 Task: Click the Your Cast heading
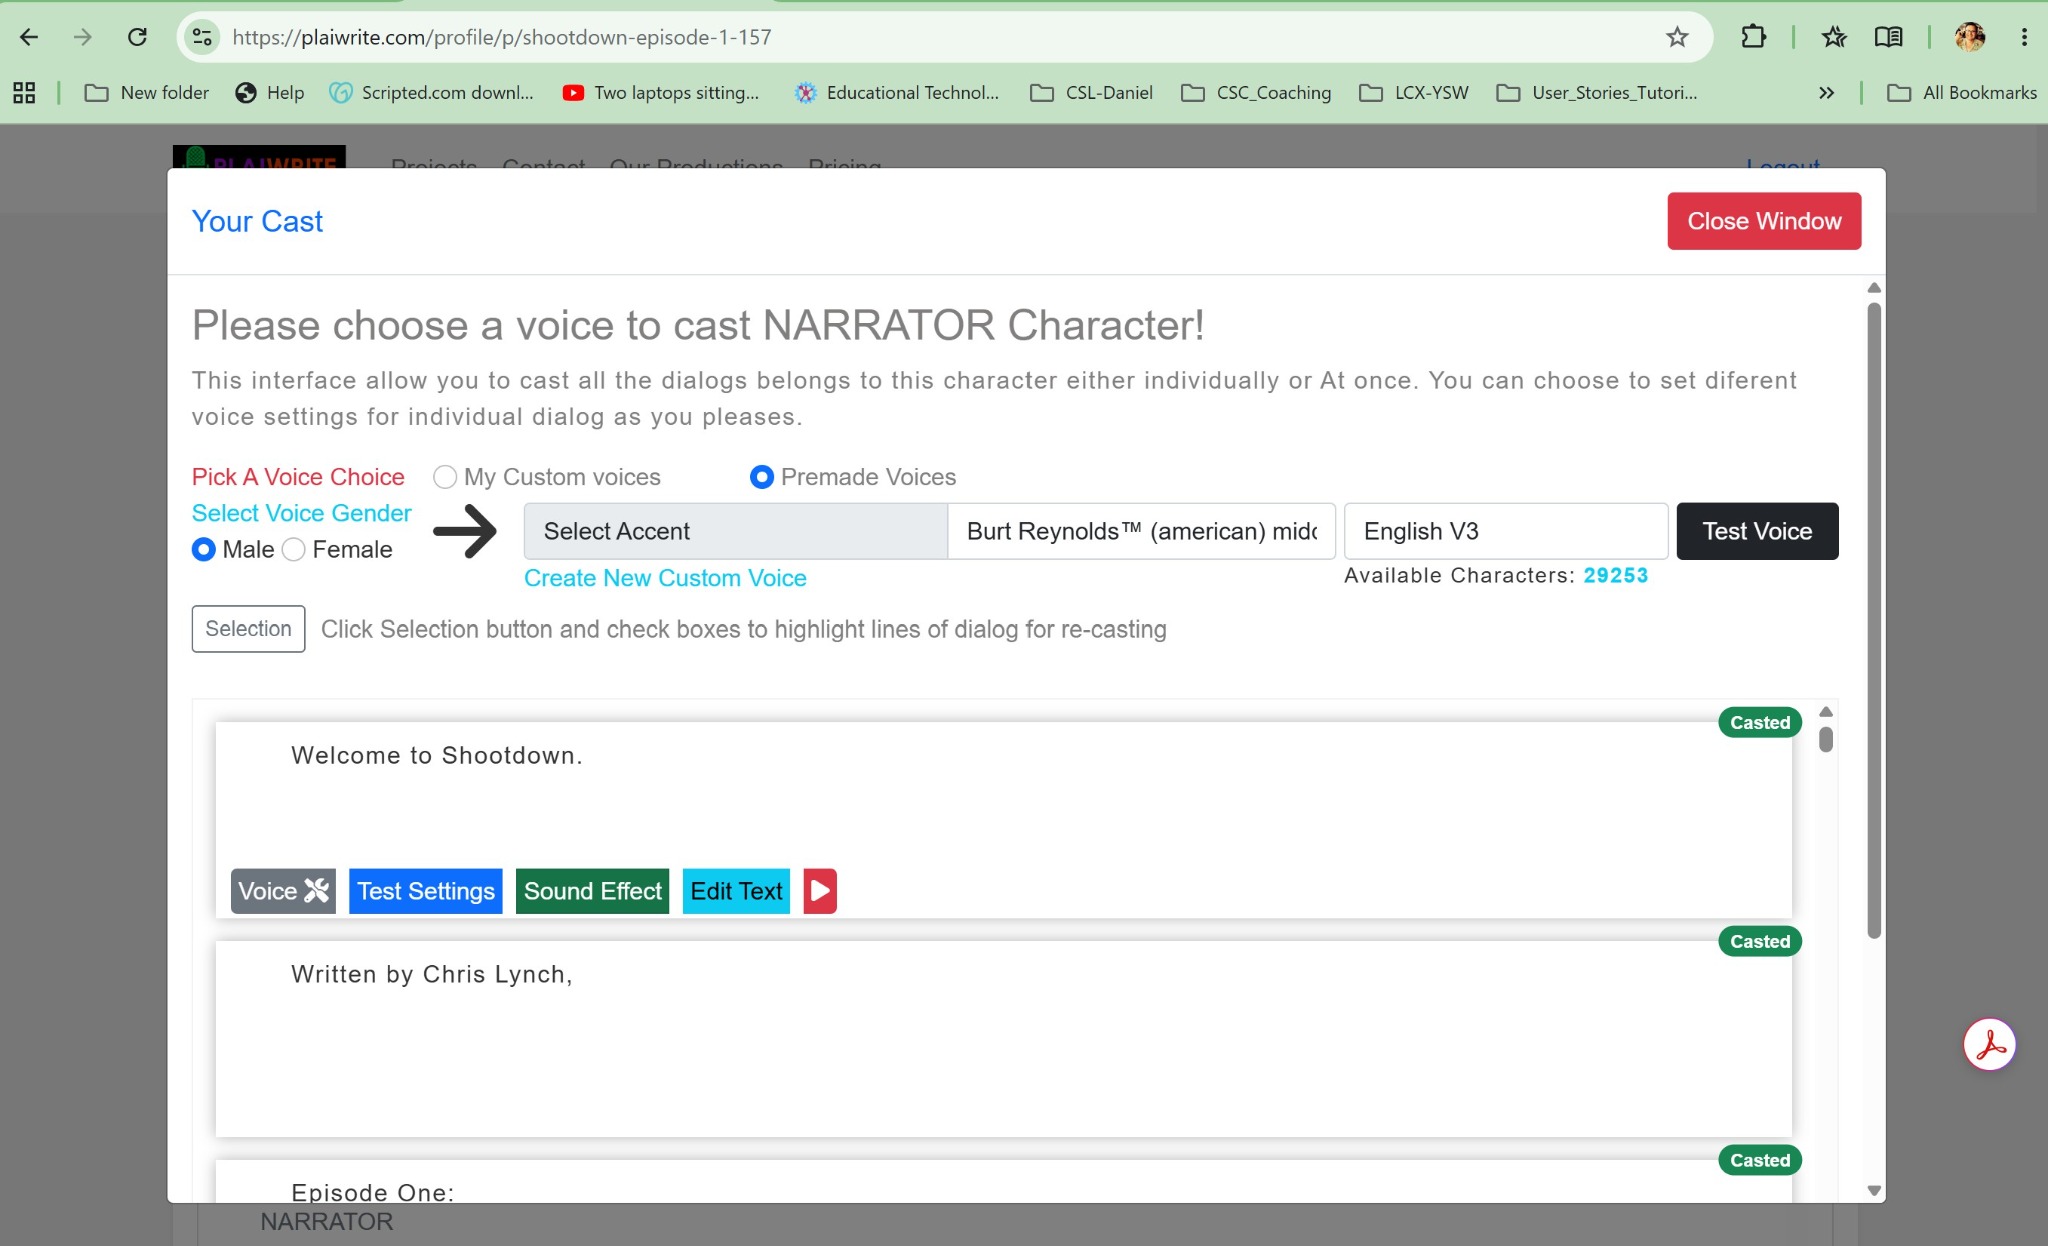coord(257,221)
